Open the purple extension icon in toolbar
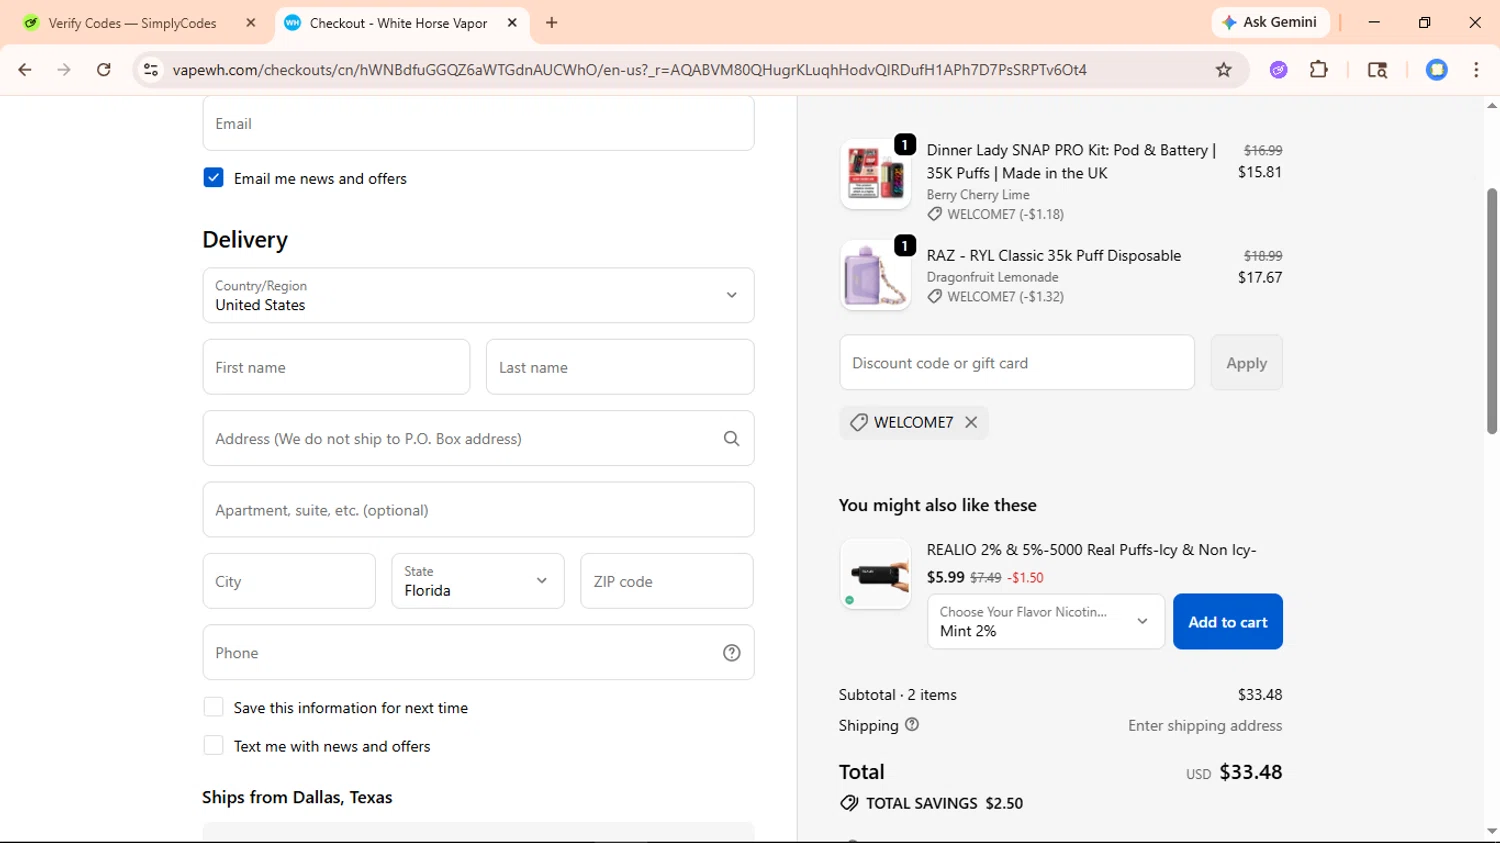This screenshot has height=843, width=1500. 1278,70
